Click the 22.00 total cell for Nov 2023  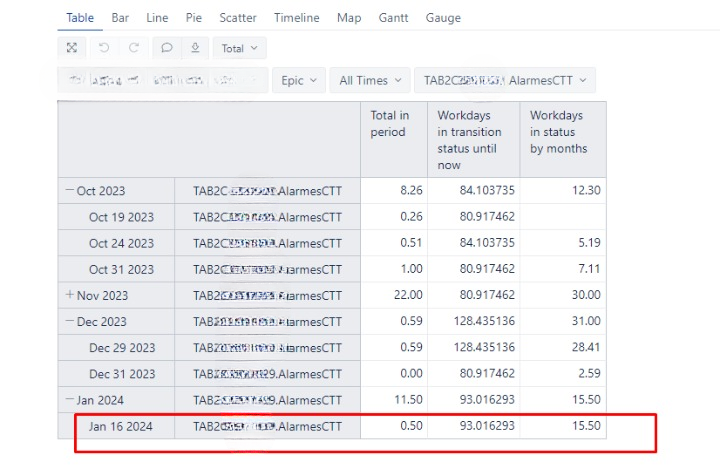point(394,294)
